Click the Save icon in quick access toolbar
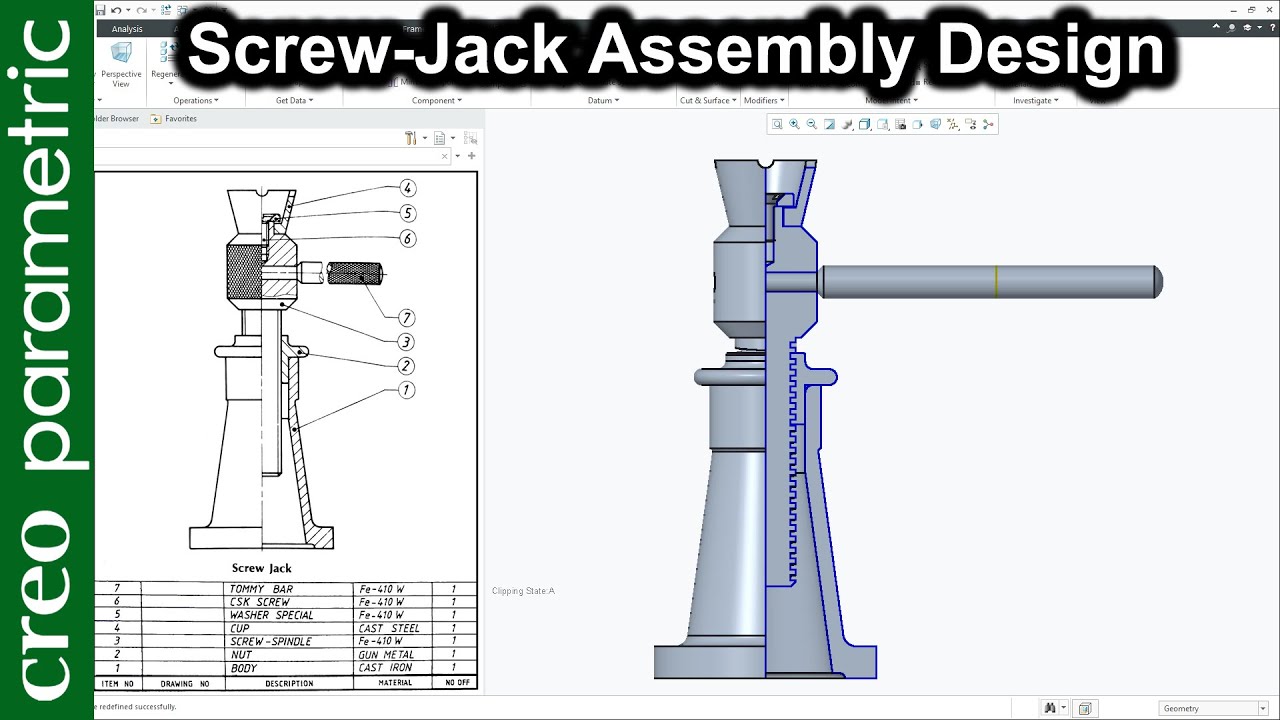Viewport: 1280px width, 720px height. [101, 10]
